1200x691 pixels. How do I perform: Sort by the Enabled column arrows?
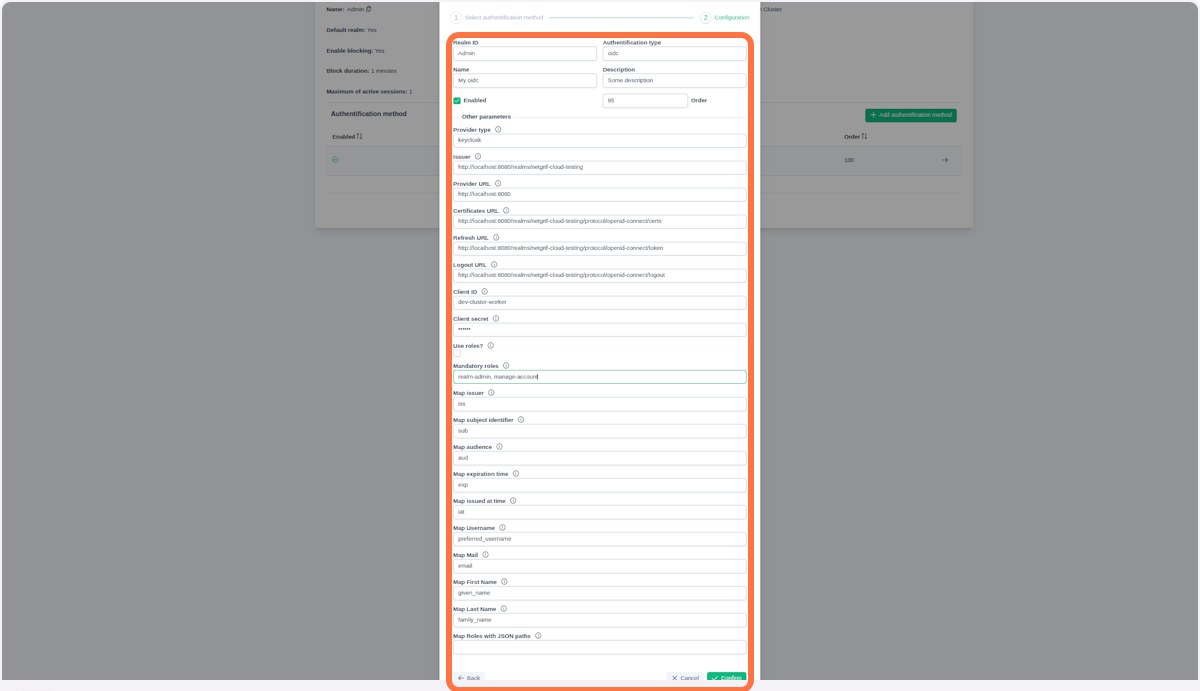click(x=359, y=136)
